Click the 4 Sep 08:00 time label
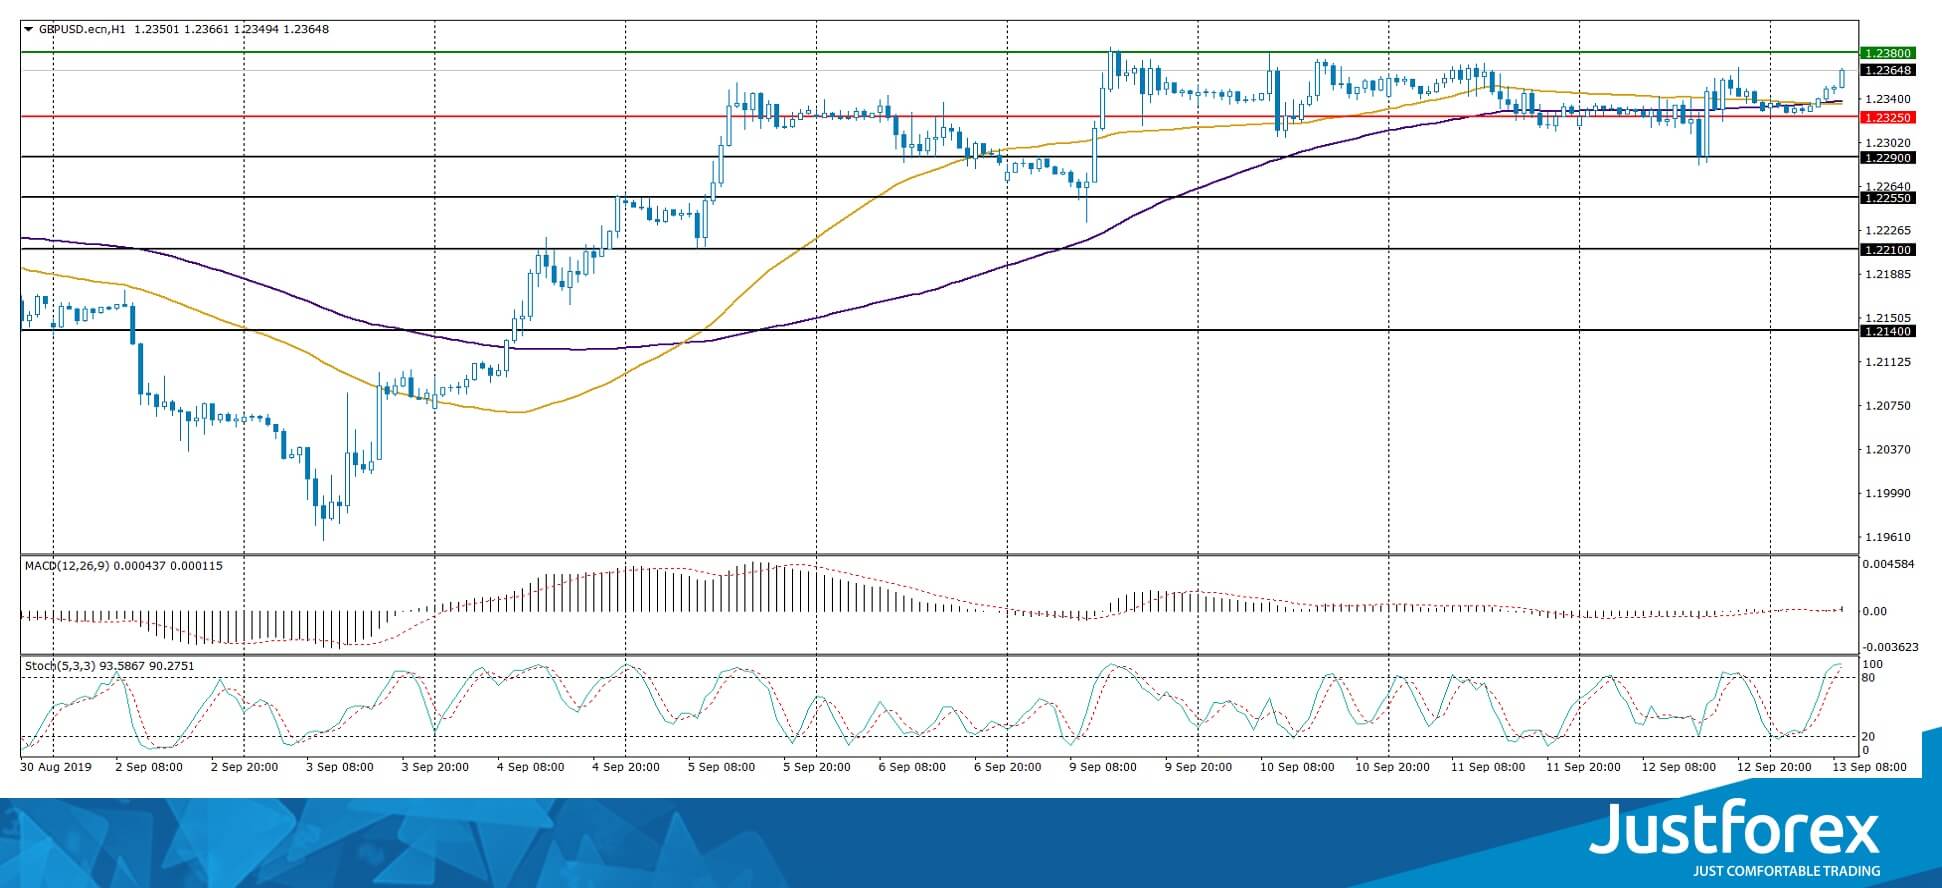The width and height of the screenshot is (1942, 888). (x=531, y=768)
